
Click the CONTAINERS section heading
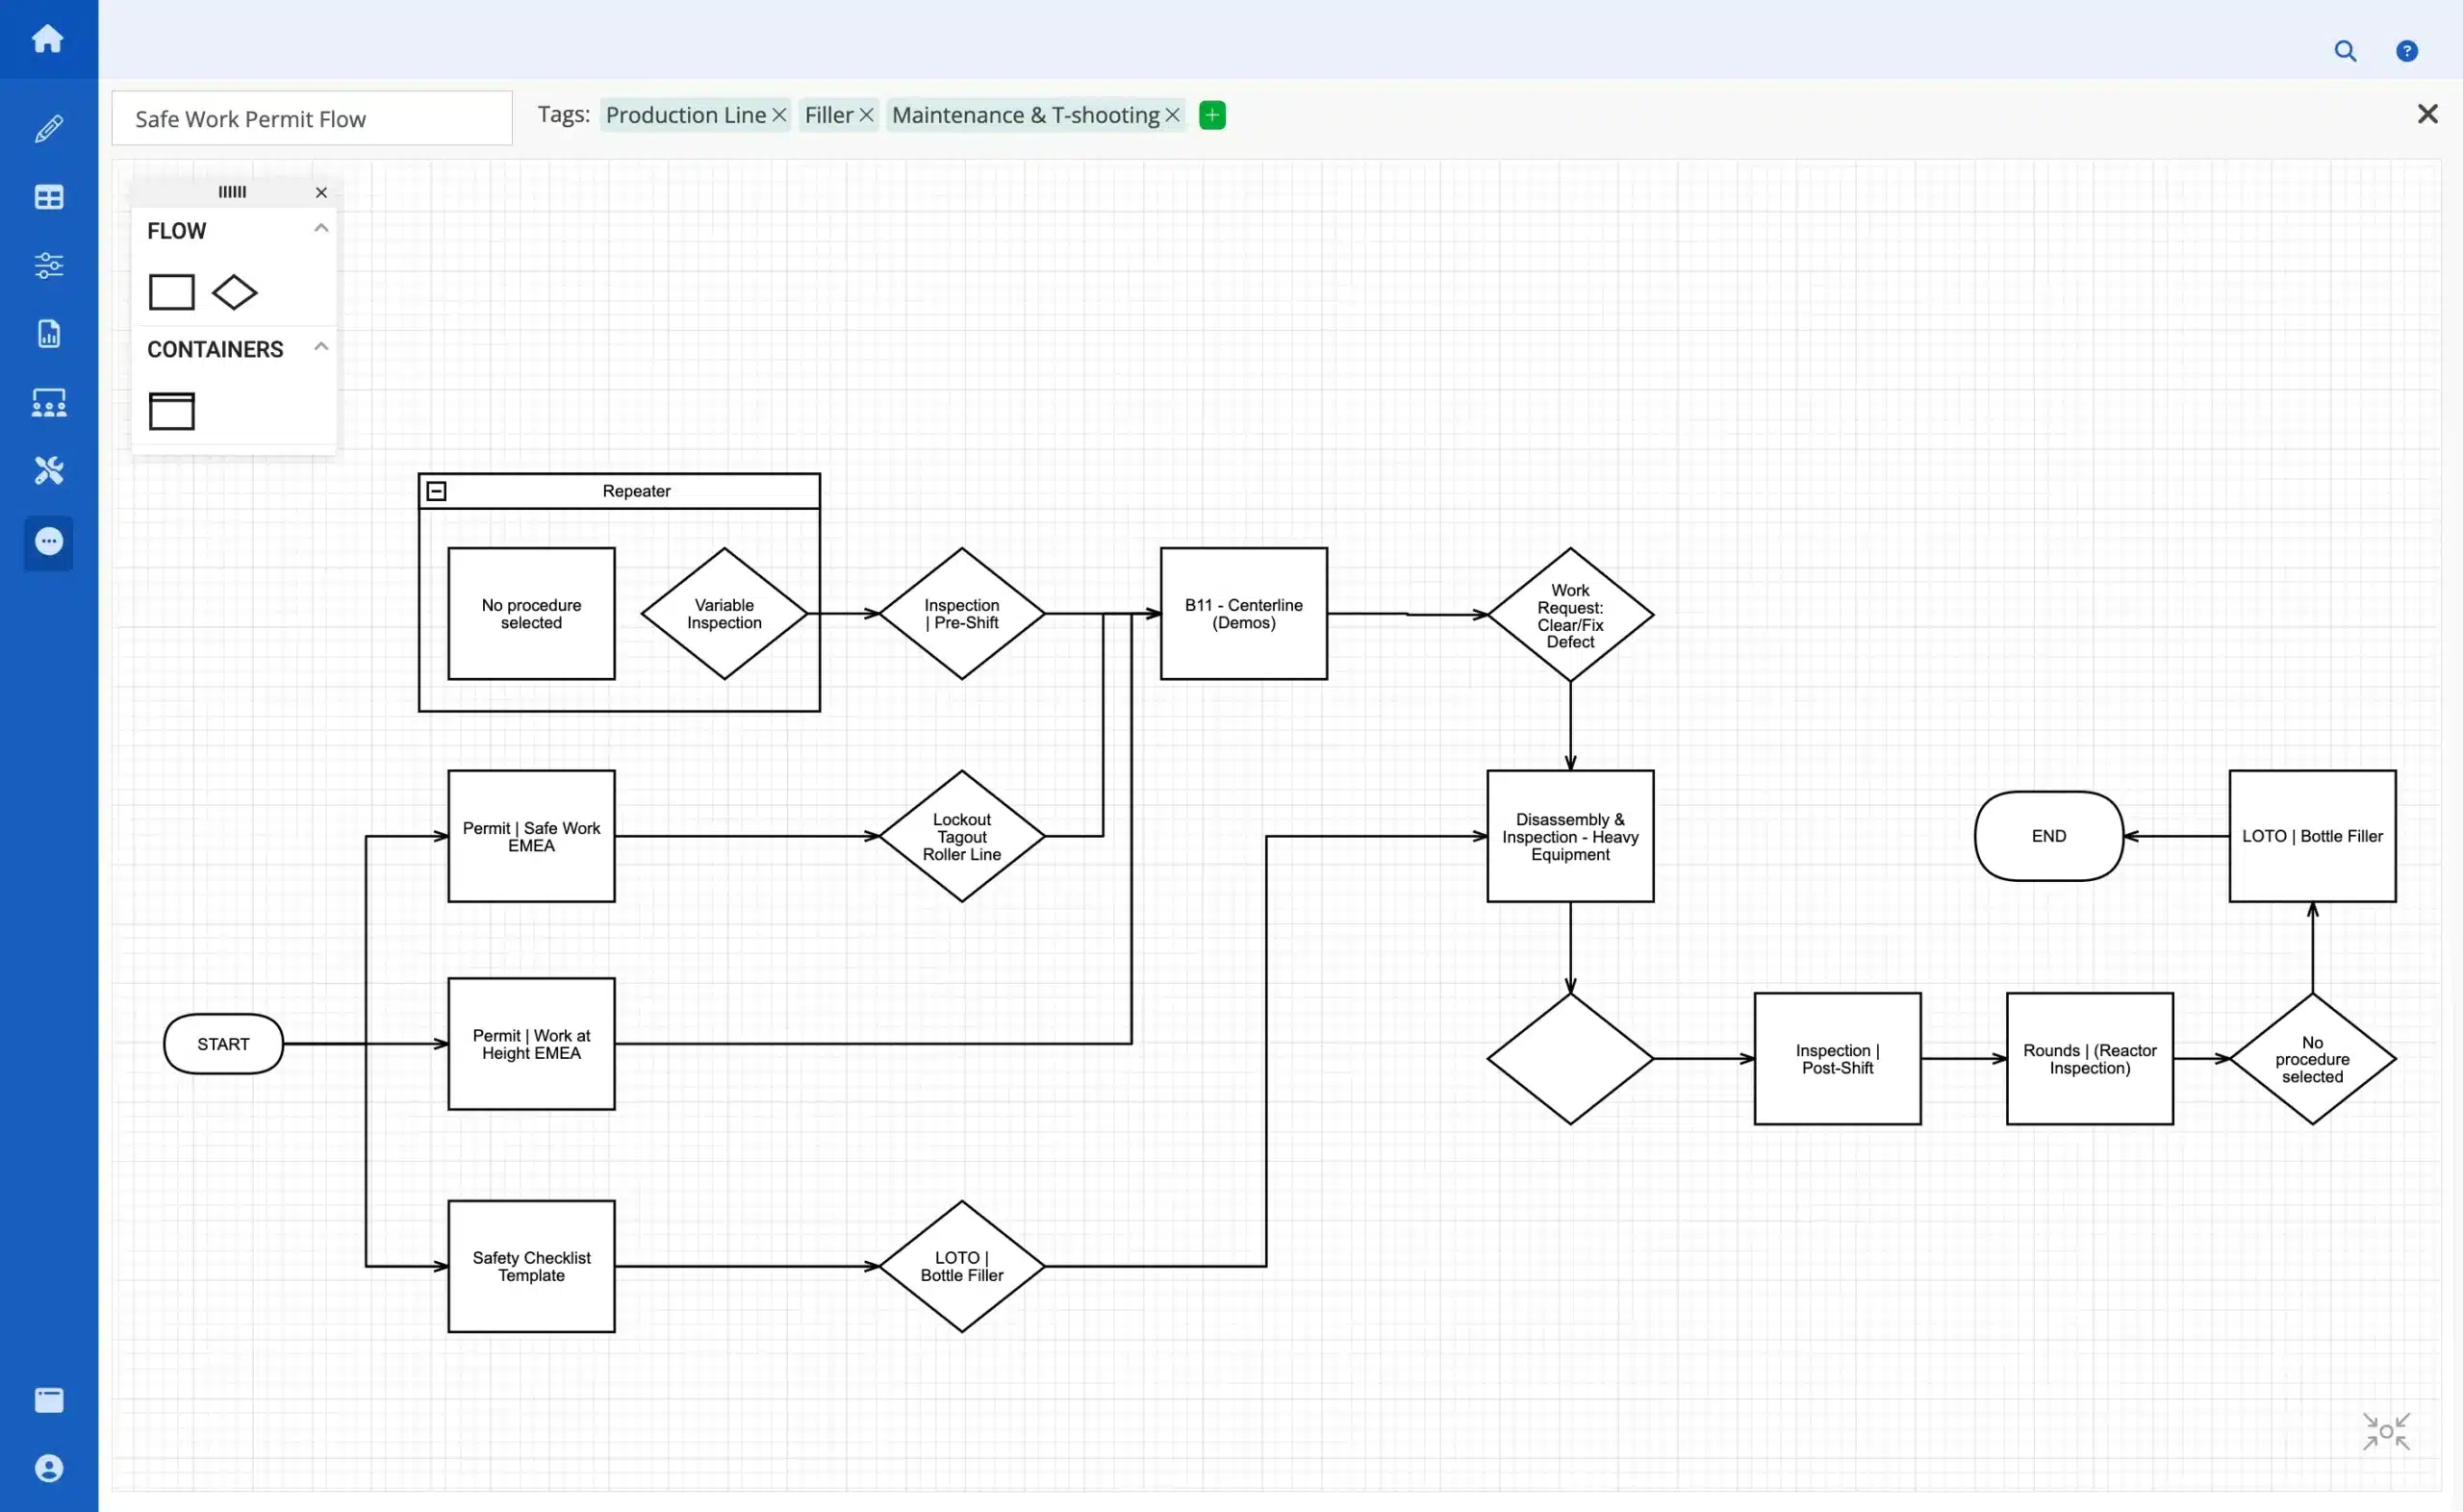(x=215, y=349)
